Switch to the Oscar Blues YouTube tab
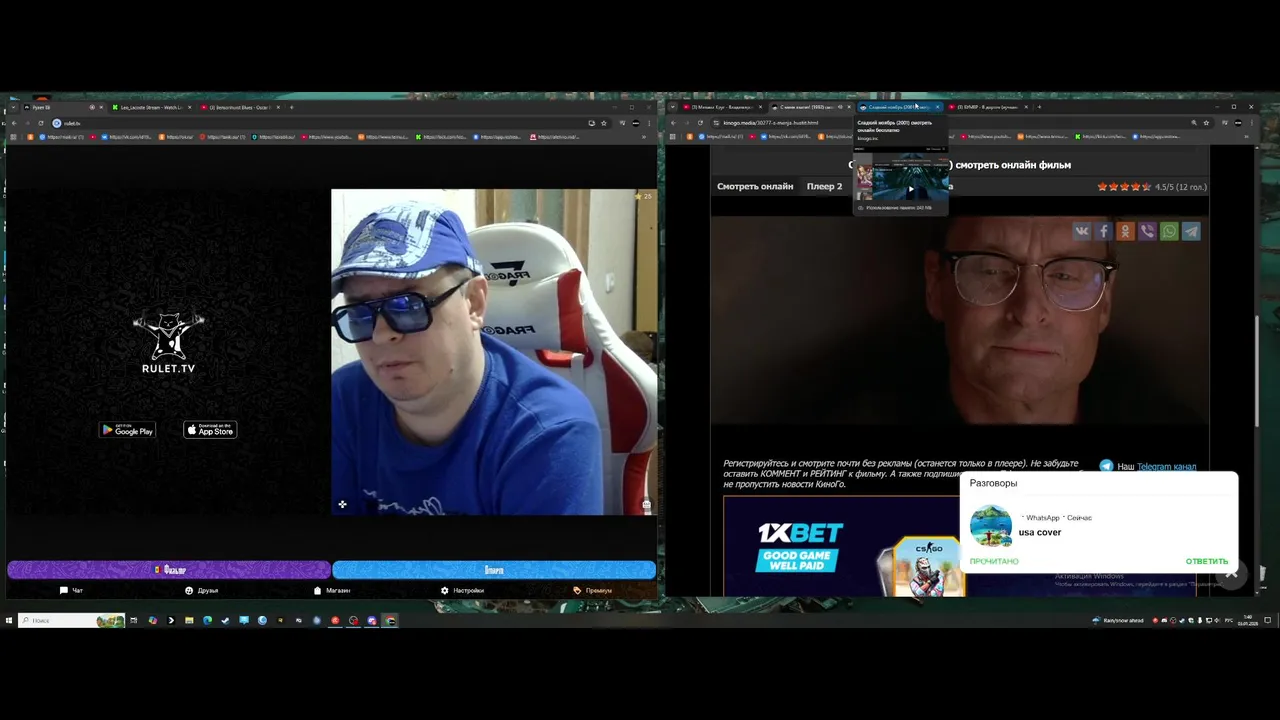1280x720 pixels. pos(240,107)
